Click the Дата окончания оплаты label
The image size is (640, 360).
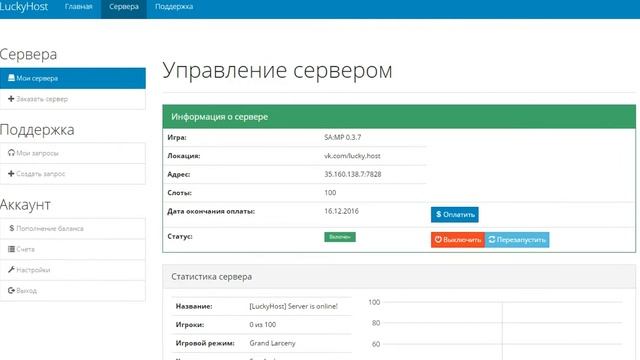tap(211, 211)
